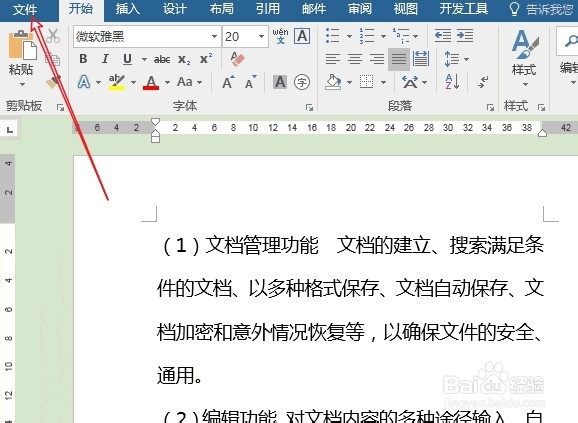This screenshot has height=423, width=578.
Task: Click the paragraph borders icon
Action: click(x=366, y=82)
